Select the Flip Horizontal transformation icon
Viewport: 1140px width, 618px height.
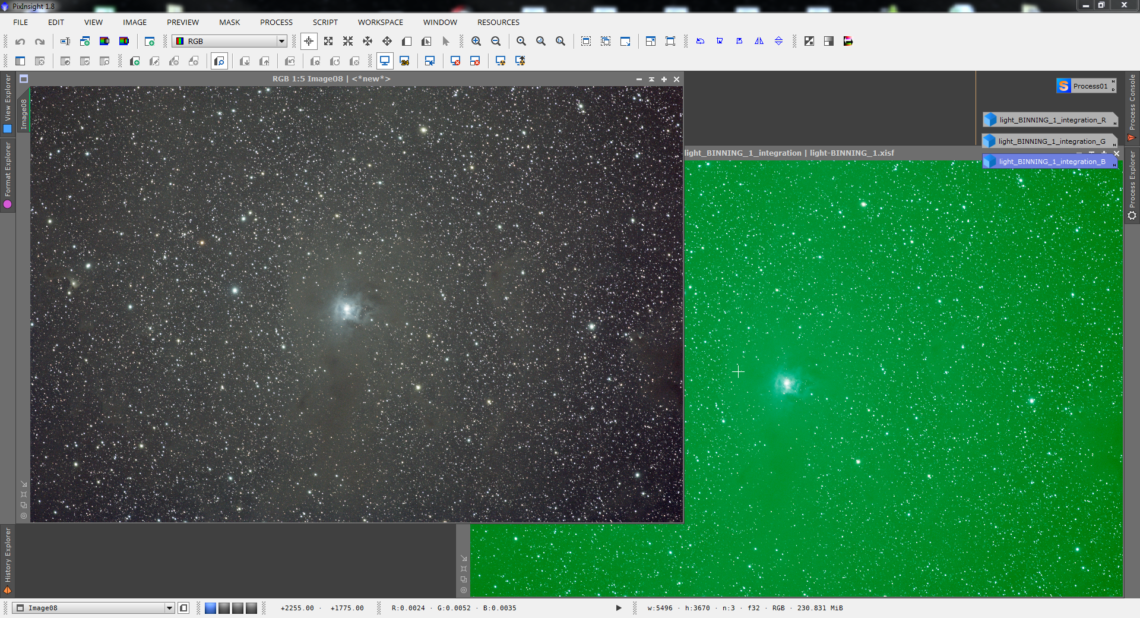[x=759, y=41]
